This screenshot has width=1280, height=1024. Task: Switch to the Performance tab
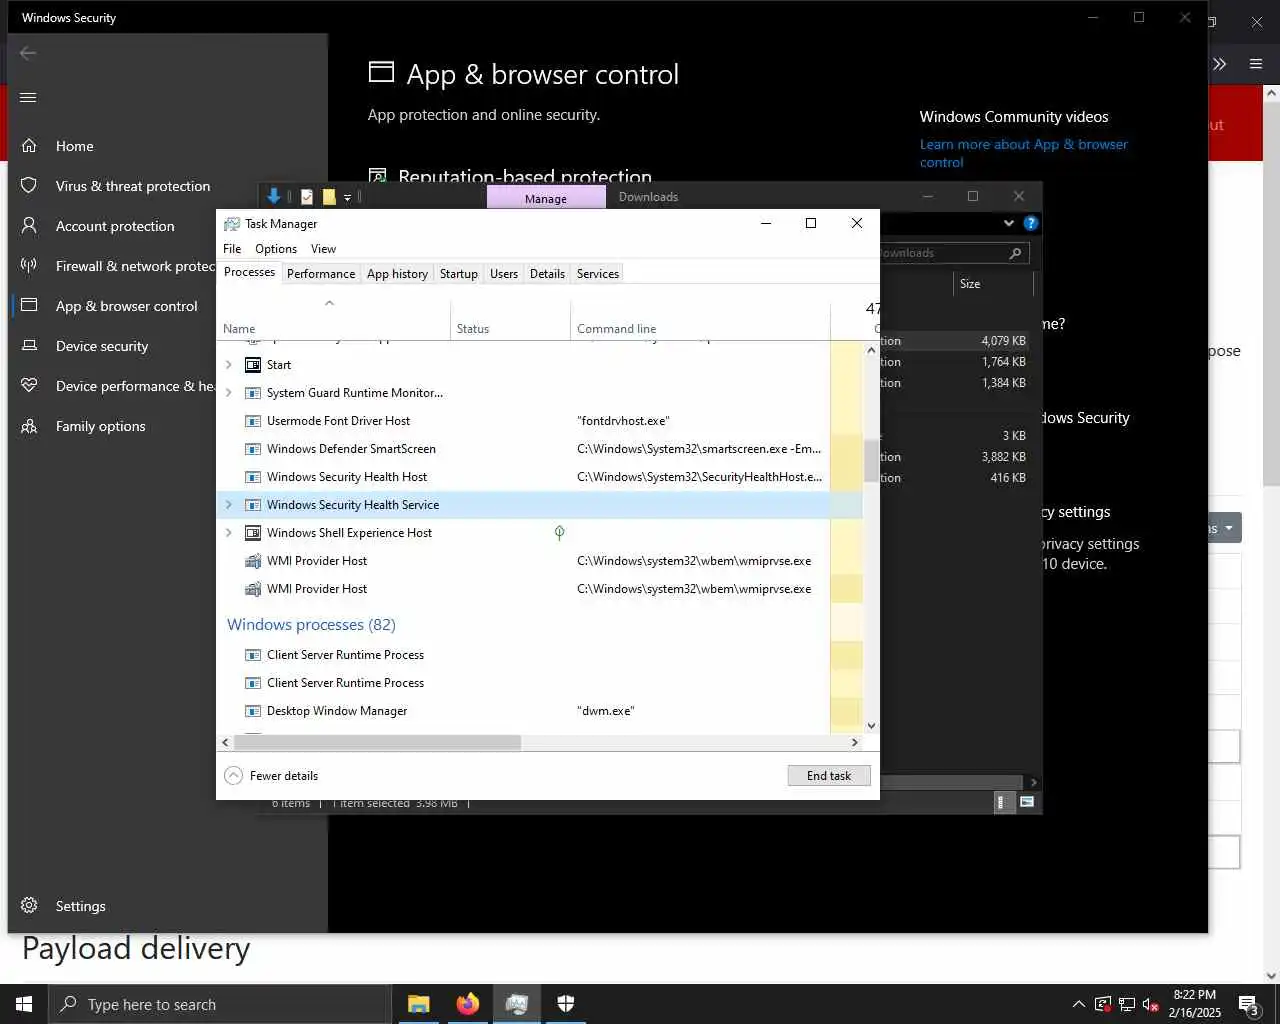click(321, 274)
